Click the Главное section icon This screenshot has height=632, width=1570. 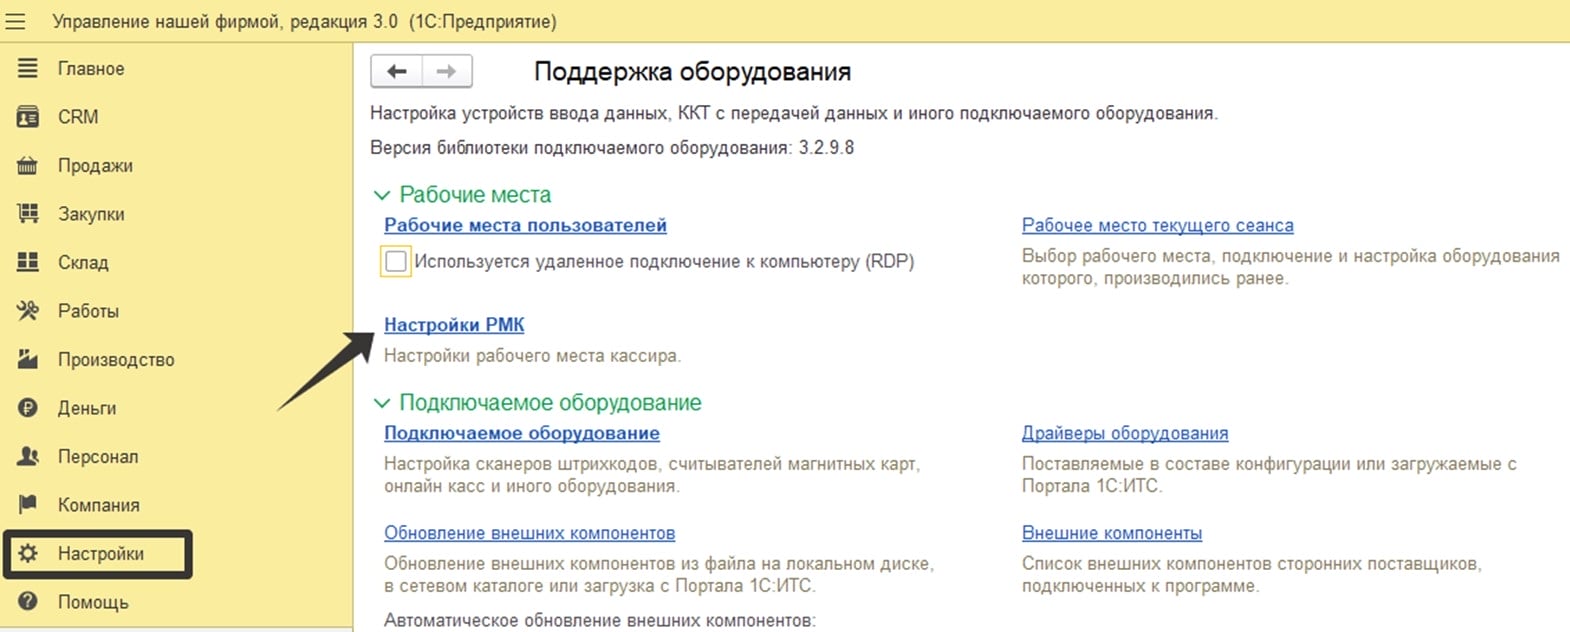[x=28, y=68]
